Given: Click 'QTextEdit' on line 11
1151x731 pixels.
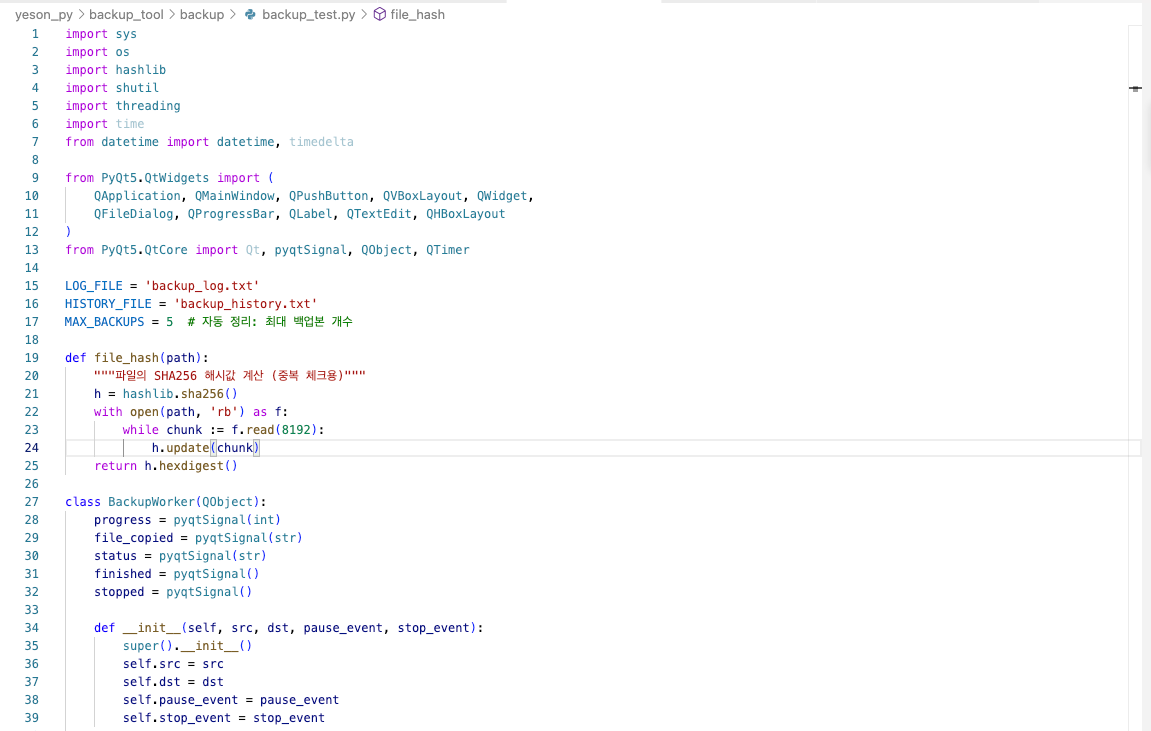Looking at the screenshot, I should click(379, 214).
